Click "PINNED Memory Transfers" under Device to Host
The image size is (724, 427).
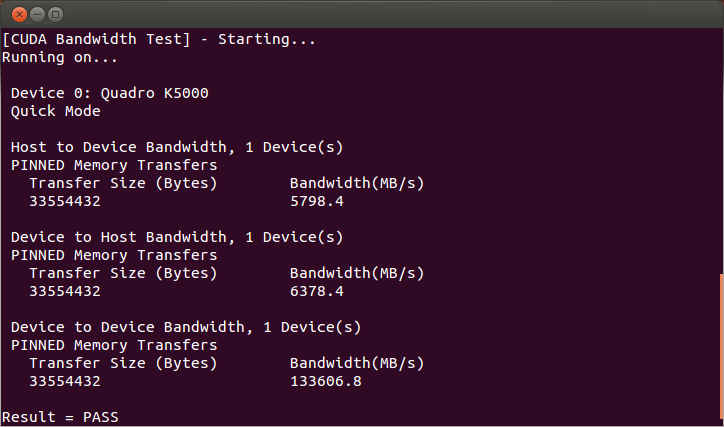click(x=114, y=255)
